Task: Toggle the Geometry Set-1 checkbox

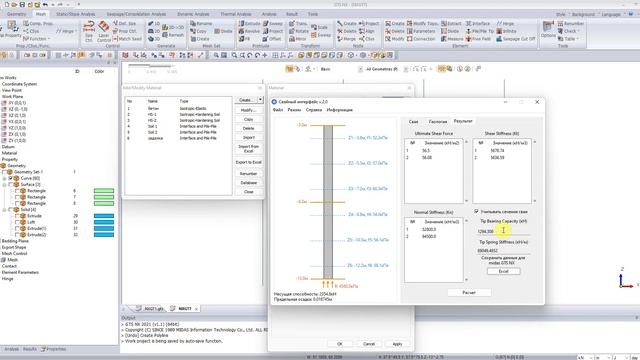Action: click(4, 172)
